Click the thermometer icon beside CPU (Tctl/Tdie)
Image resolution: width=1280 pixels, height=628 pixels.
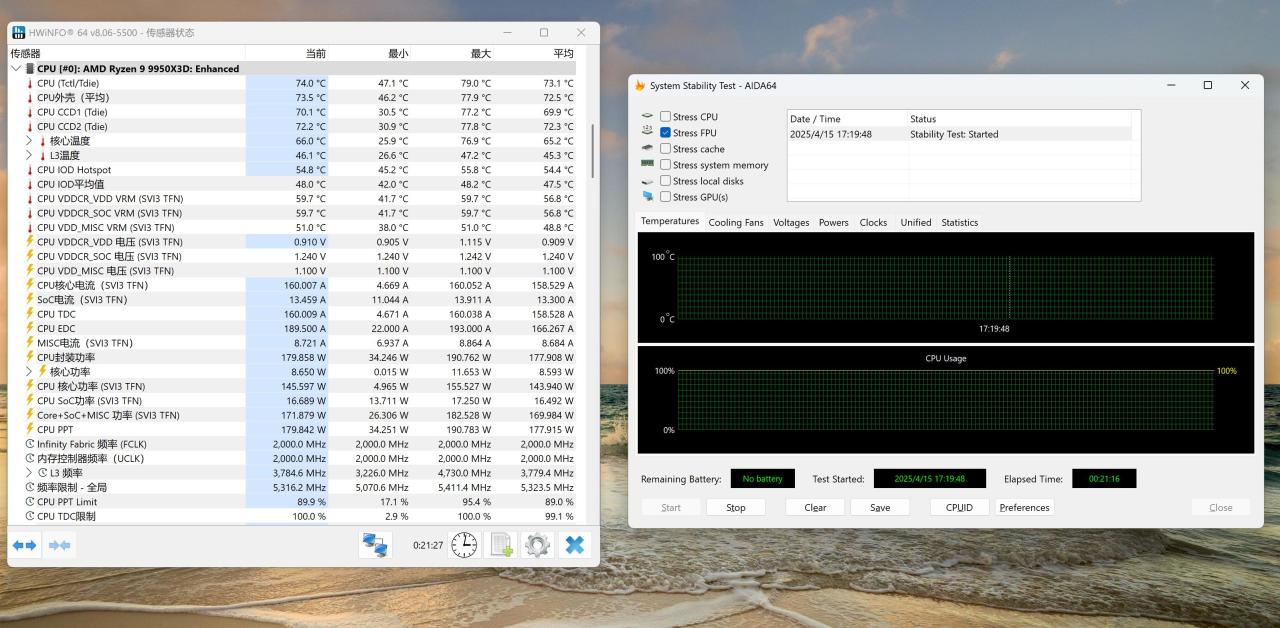(30, 83)
